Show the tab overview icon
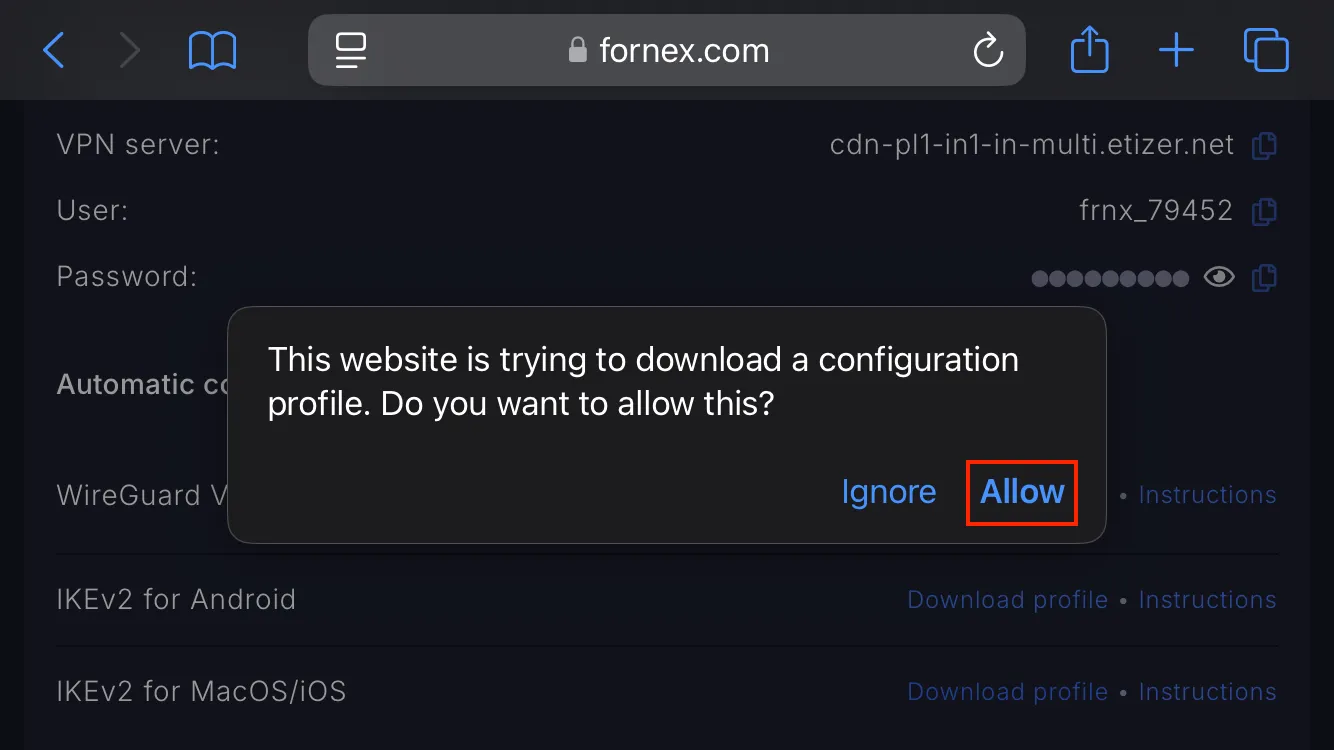The width and height of the screenshot is (1334, 750). point(1266,50)
